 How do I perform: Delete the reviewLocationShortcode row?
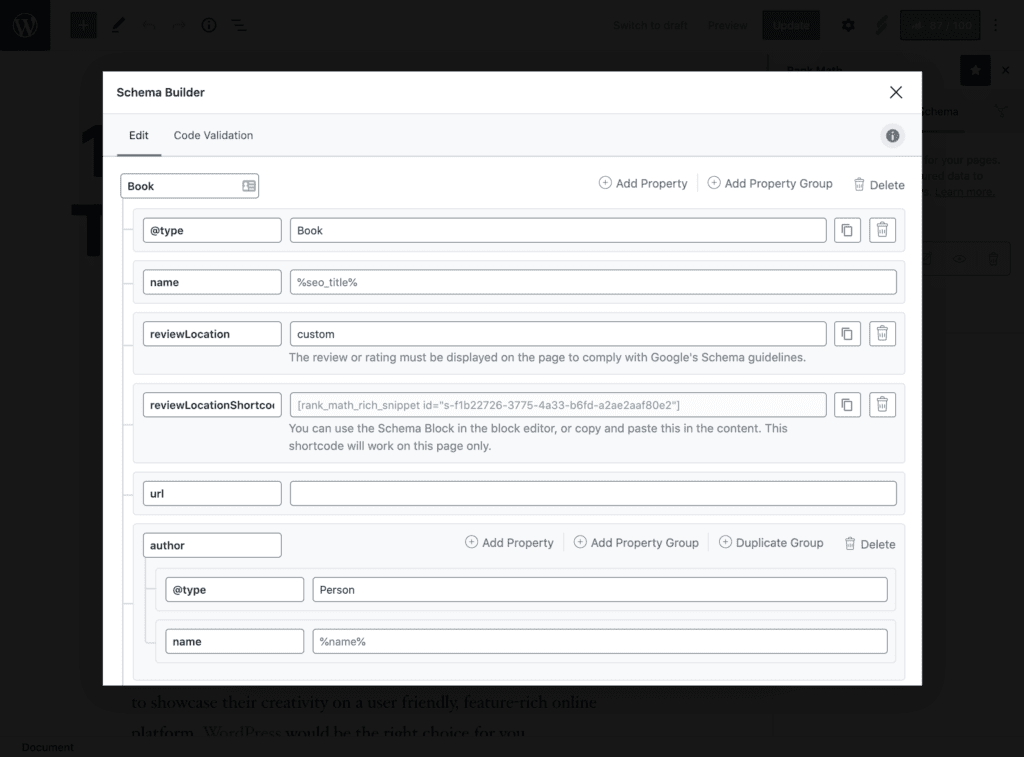882,405
